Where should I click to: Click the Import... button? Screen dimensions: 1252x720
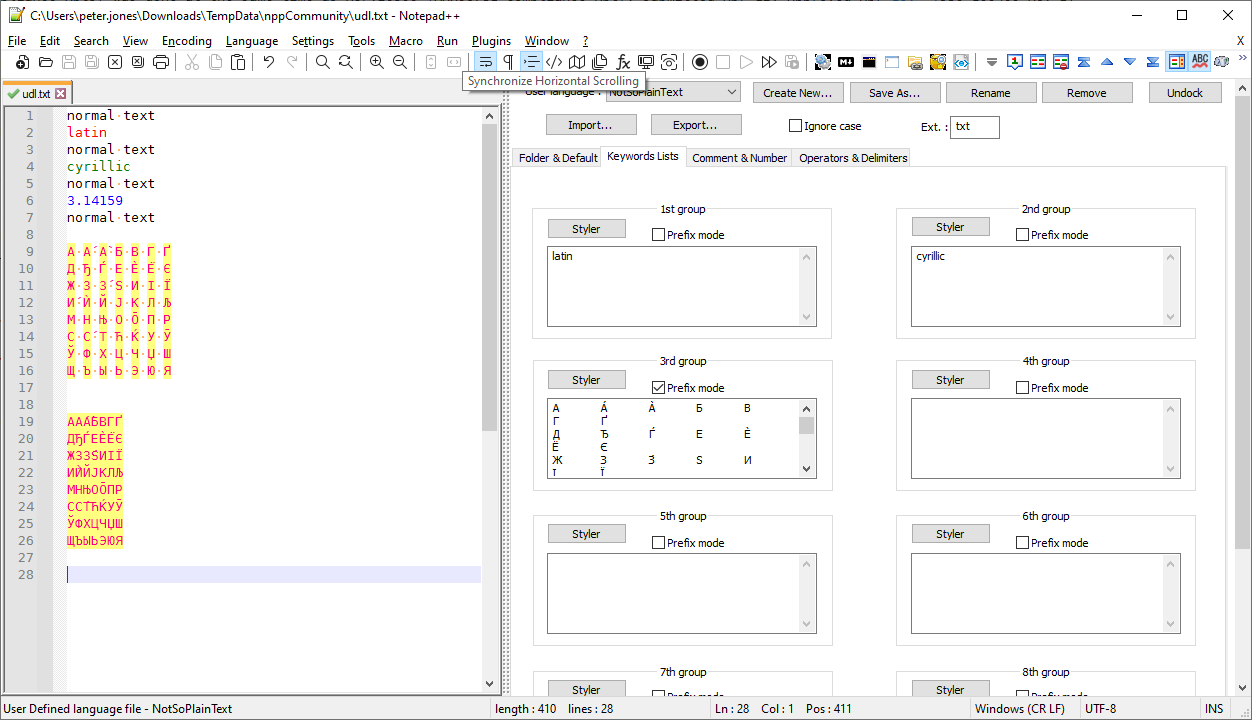(x=590, y=125)
